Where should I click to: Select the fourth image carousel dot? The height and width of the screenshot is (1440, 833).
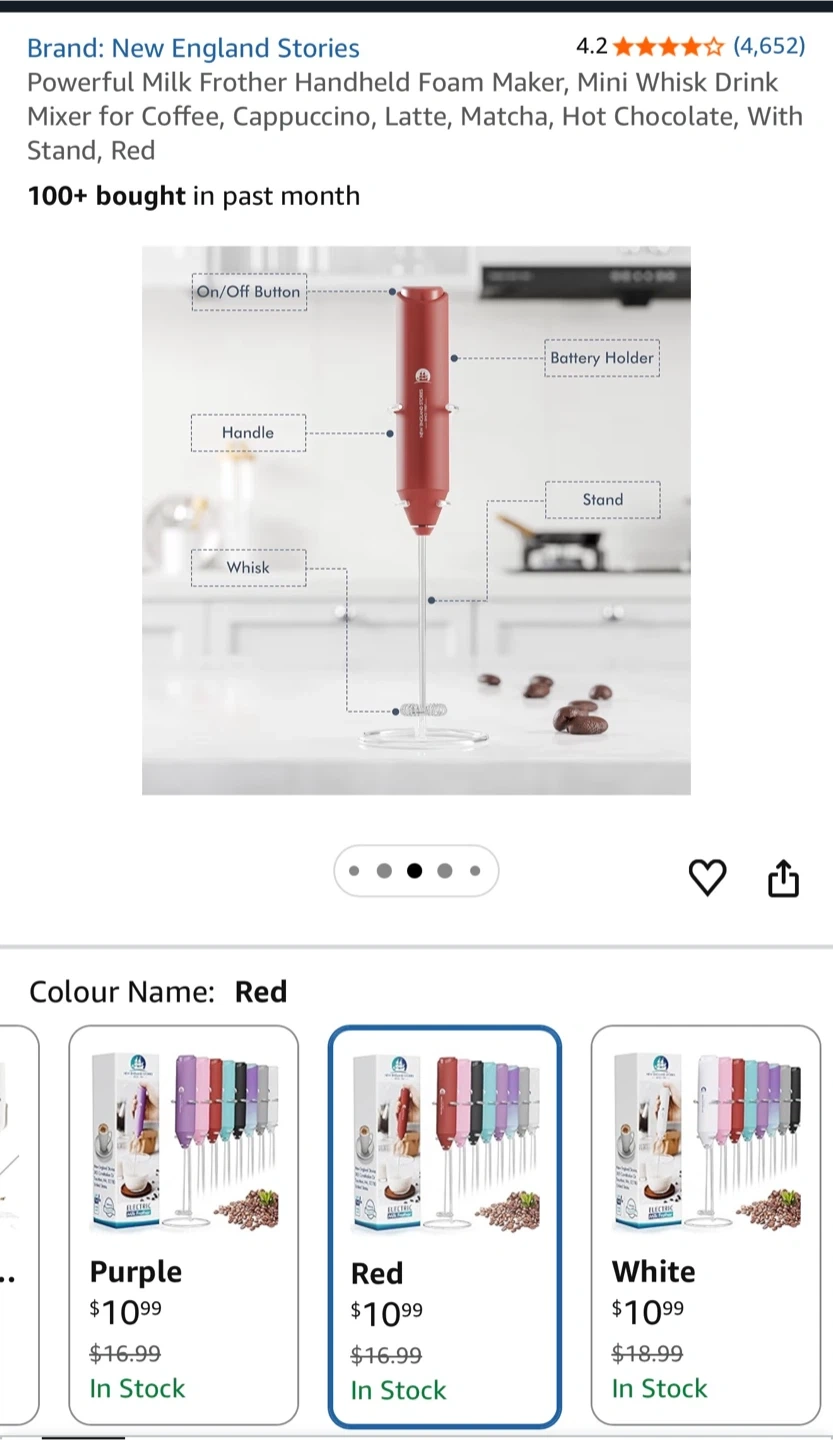[x=445, y=871]
